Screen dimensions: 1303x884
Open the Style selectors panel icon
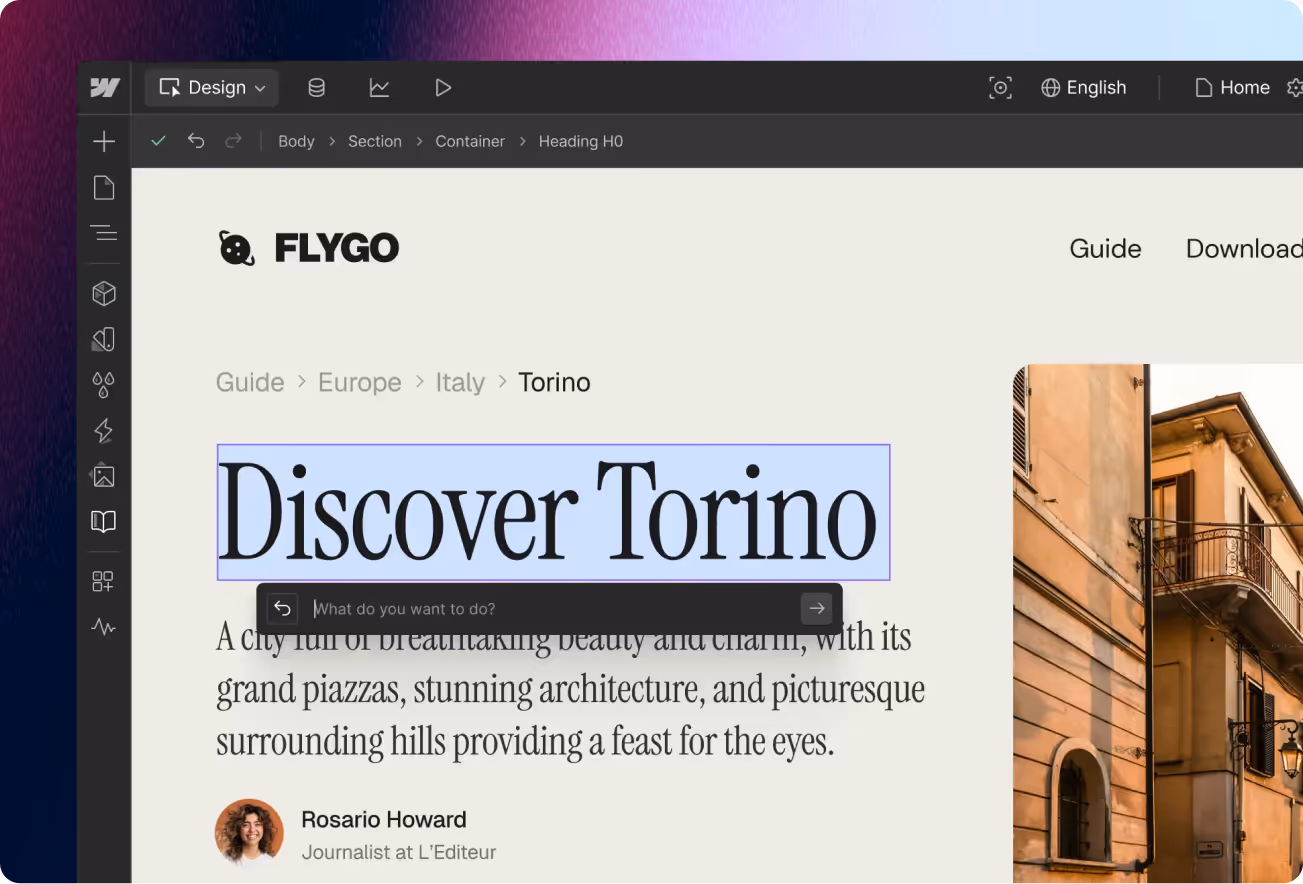click(x=104, y=340)
